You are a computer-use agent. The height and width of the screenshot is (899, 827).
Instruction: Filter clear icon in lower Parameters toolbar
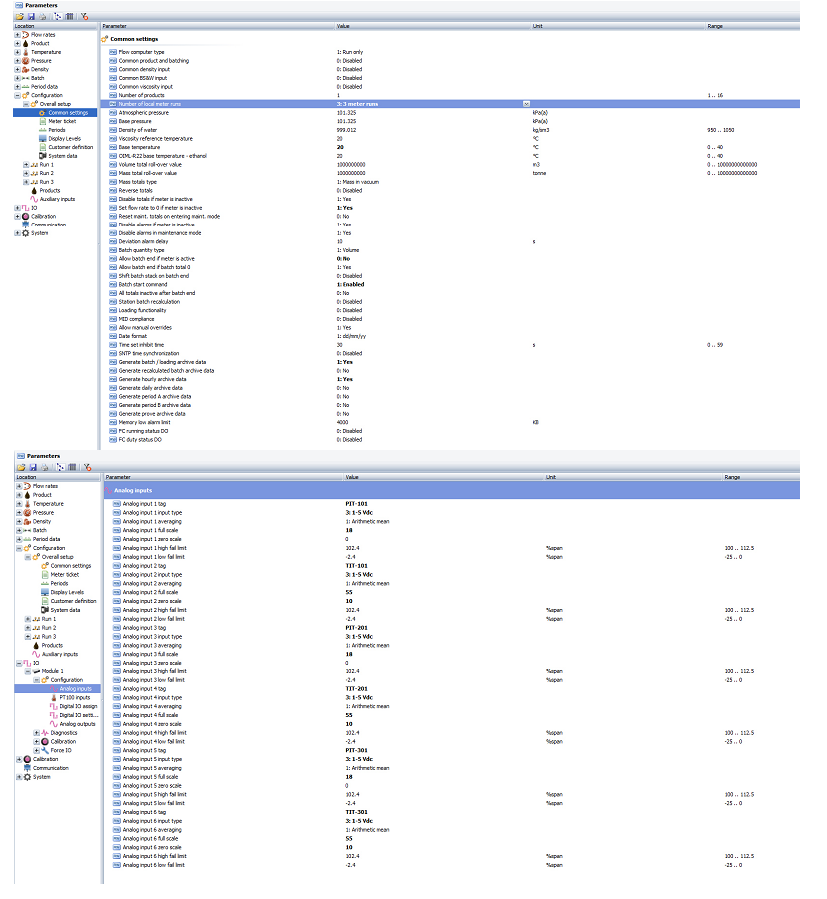pos(87,467)
